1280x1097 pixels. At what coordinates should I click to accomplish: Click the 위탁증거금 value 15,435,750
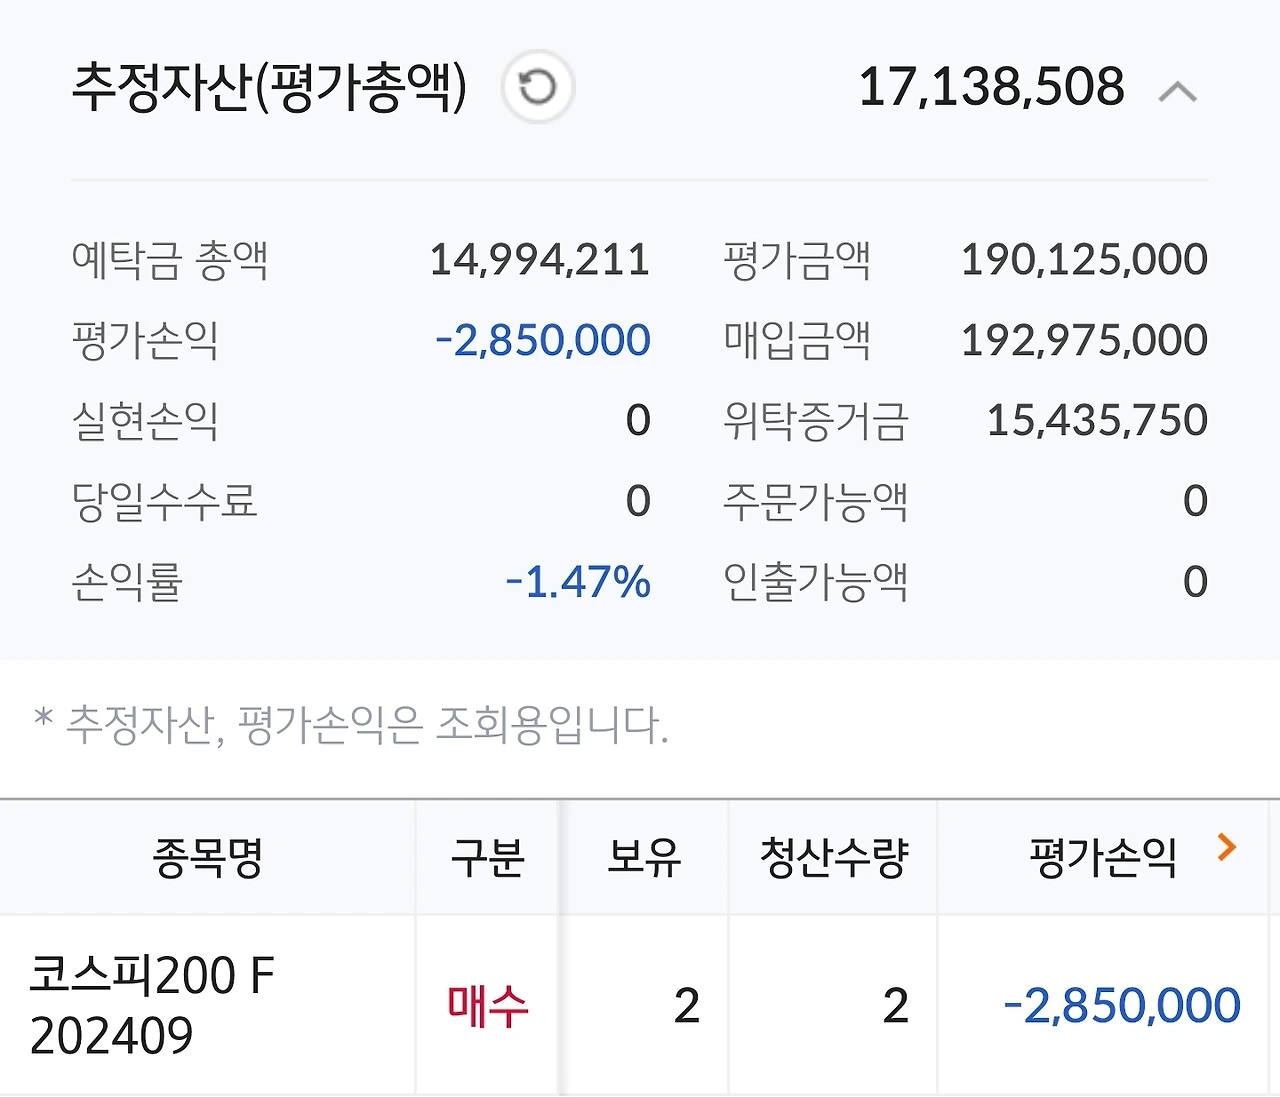(x=1097, y=421)
